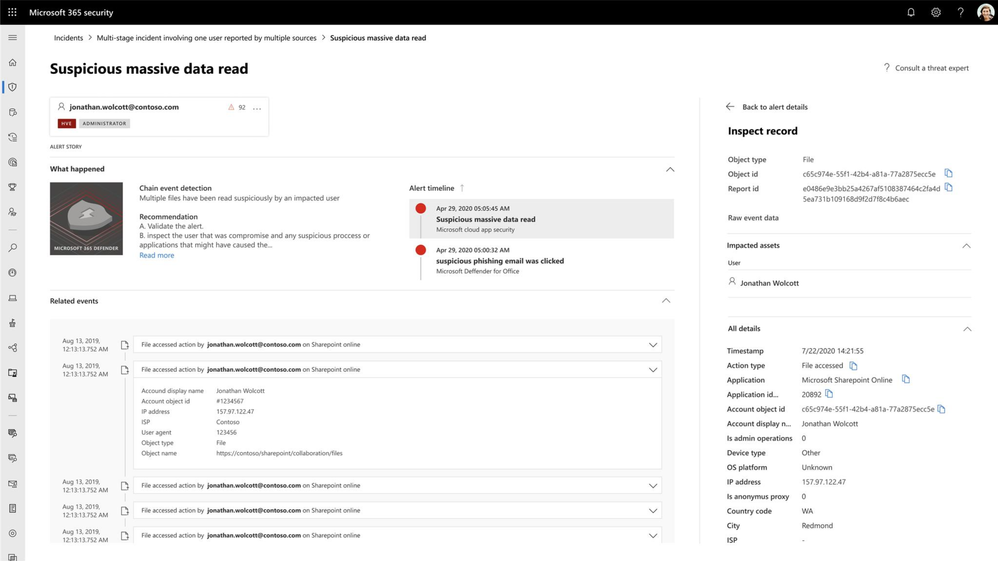Viewport: 998px width, 561px height.
Task: Go to Incidents breadcrumb
Action: [68, 38]
